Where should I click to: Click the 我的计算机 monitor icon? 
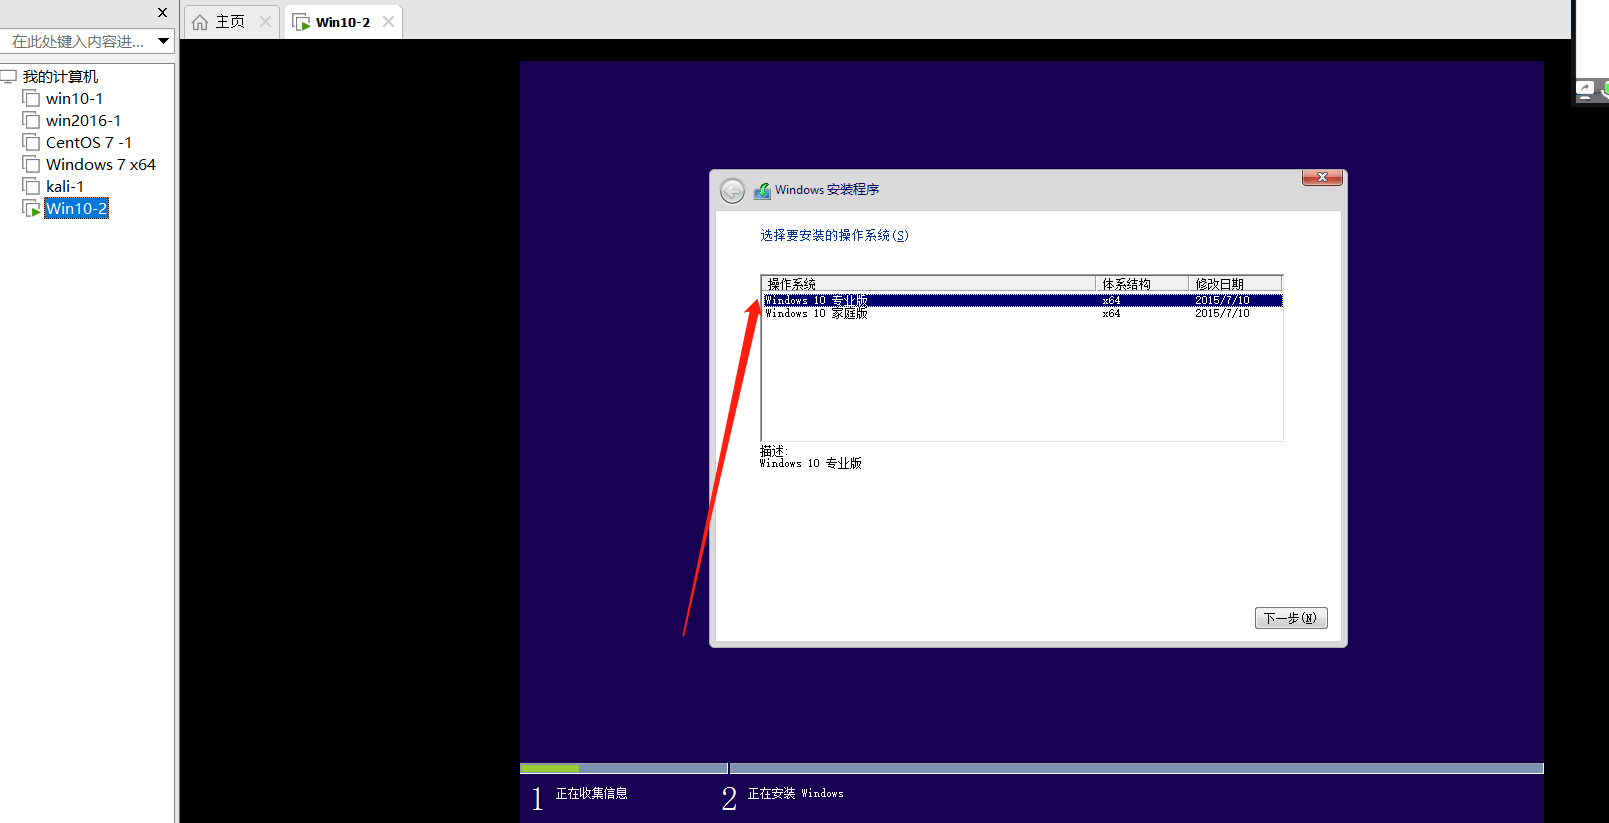[x=9, y=76]
